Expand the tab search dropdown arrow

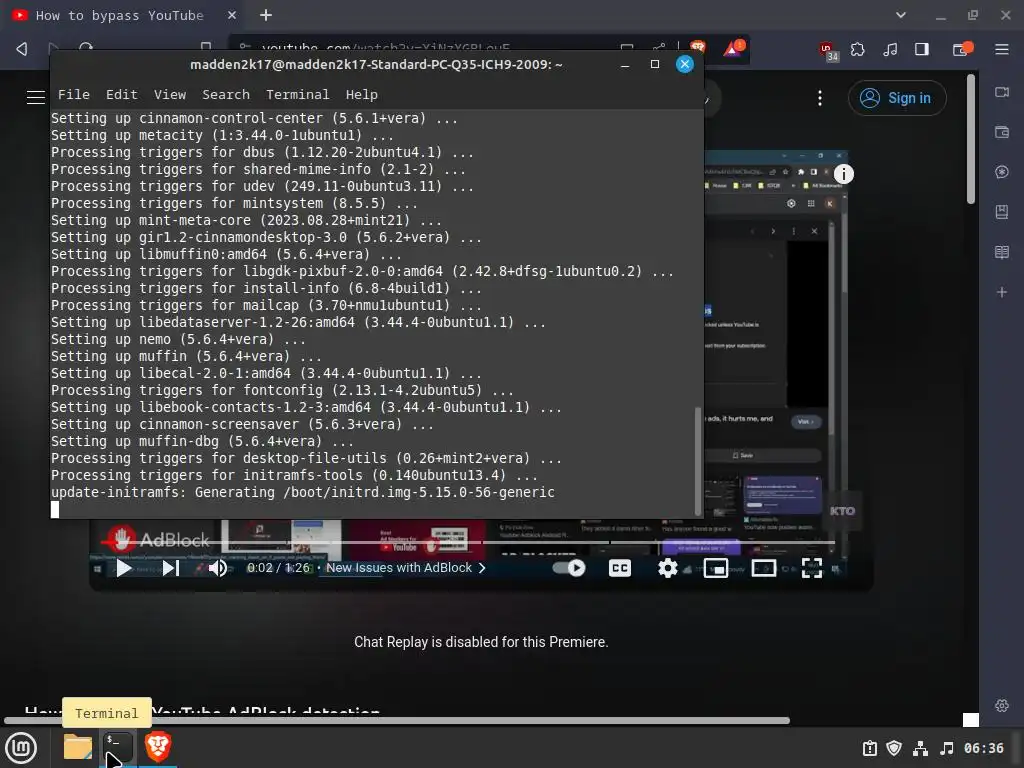tap(901, 15)
